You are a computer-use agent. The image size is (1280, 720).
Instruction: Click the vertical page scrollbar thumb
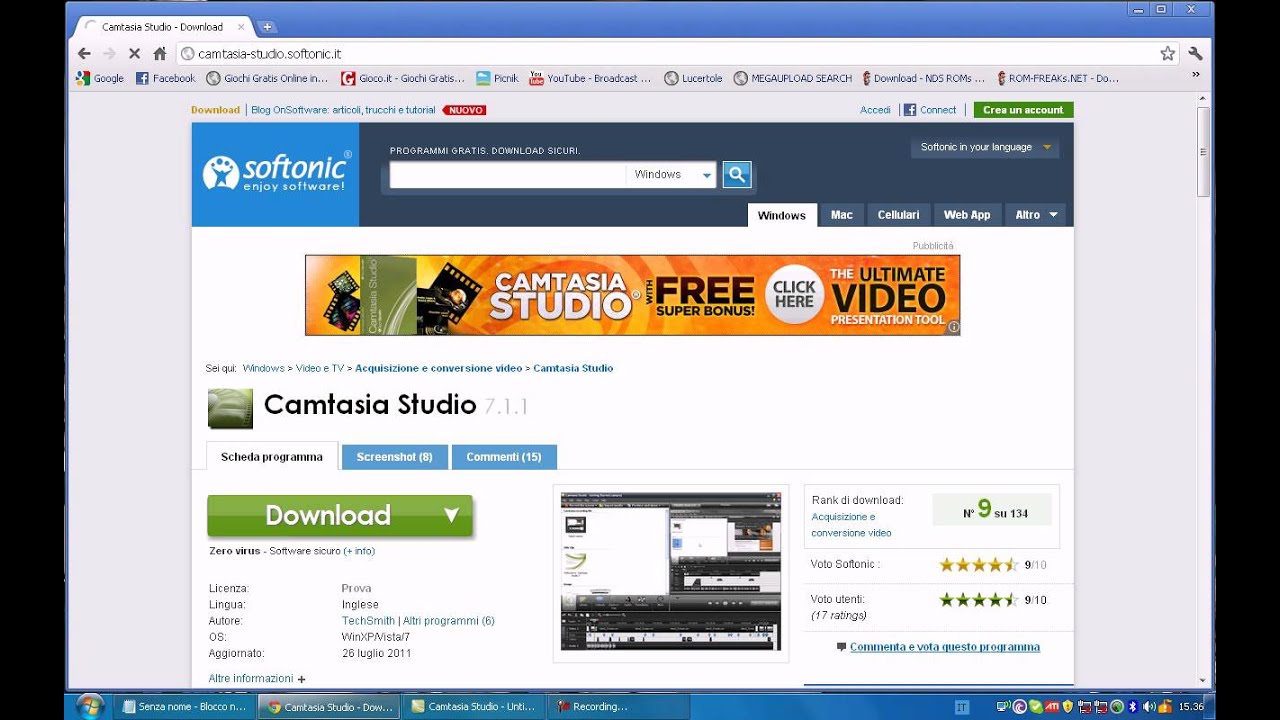(1204, 152)
